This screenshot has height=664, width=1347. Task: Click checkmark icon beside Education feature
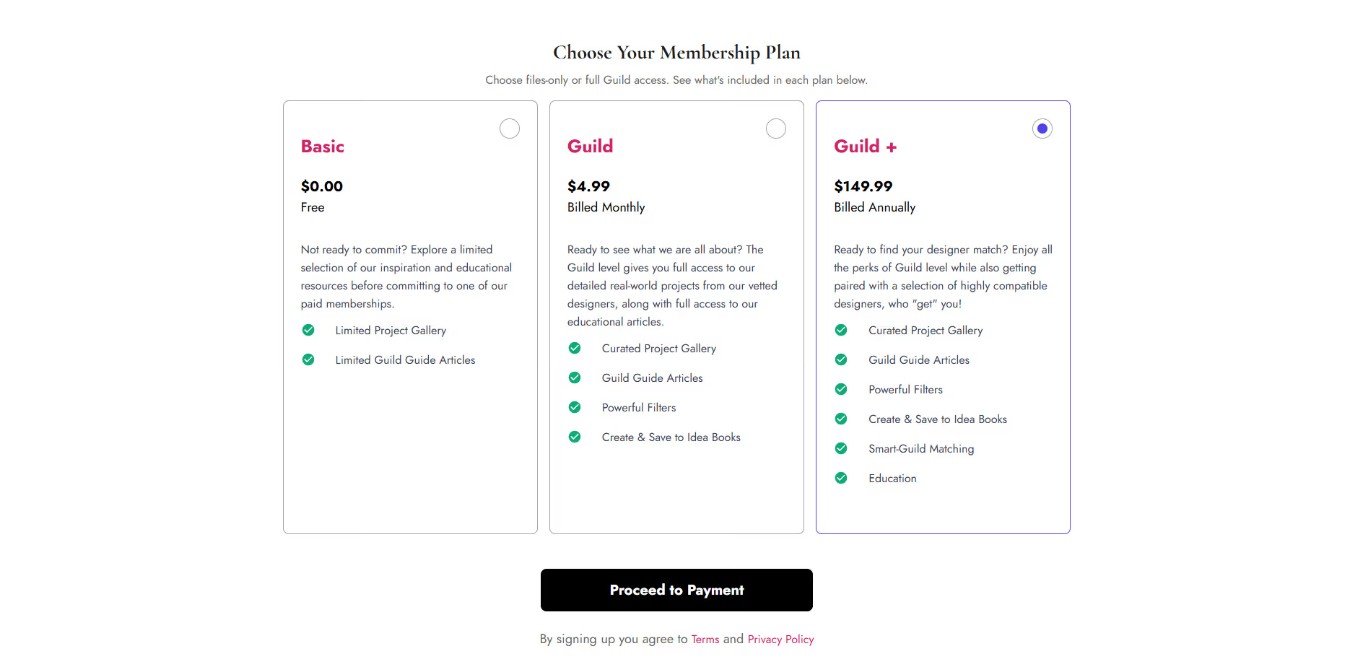click(841, 478)
